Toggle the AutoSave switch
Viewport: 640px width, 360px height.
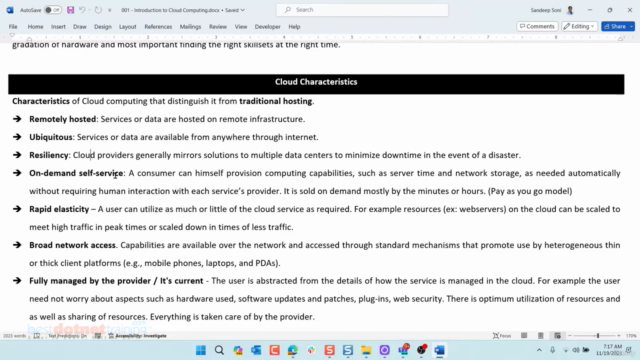pos(53,10)
